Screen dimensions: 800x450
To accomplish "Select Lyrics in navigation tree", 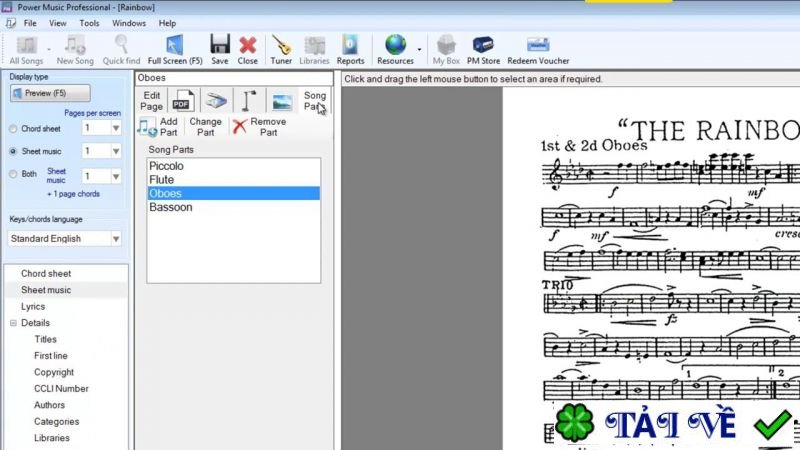I will click(33, 307).
